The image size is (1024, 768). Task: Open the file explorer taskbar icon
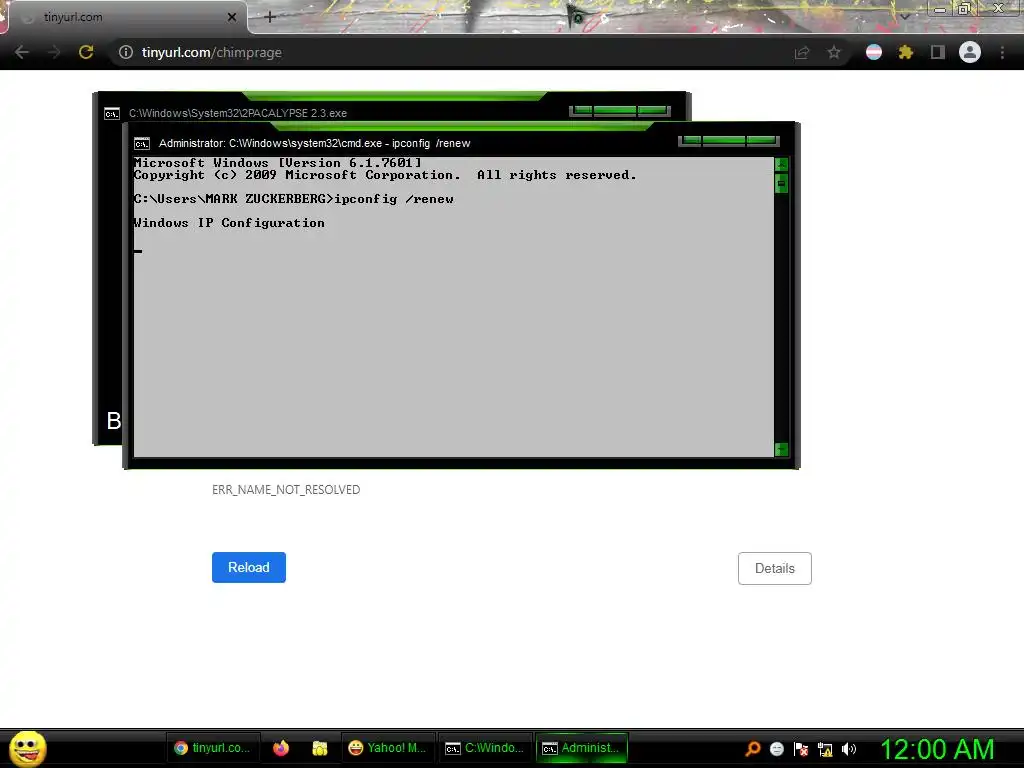click(x=319, y=748)
